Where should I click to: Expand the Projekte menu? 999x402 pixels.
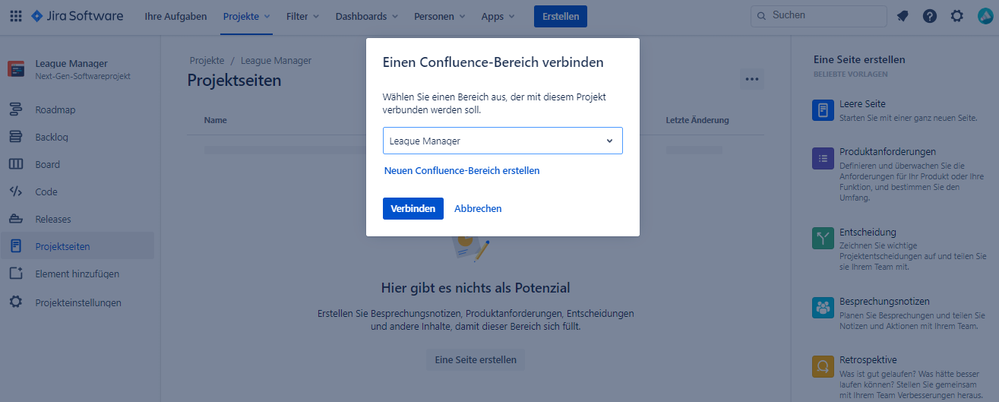pyautogui.click(x=247, y=17)
